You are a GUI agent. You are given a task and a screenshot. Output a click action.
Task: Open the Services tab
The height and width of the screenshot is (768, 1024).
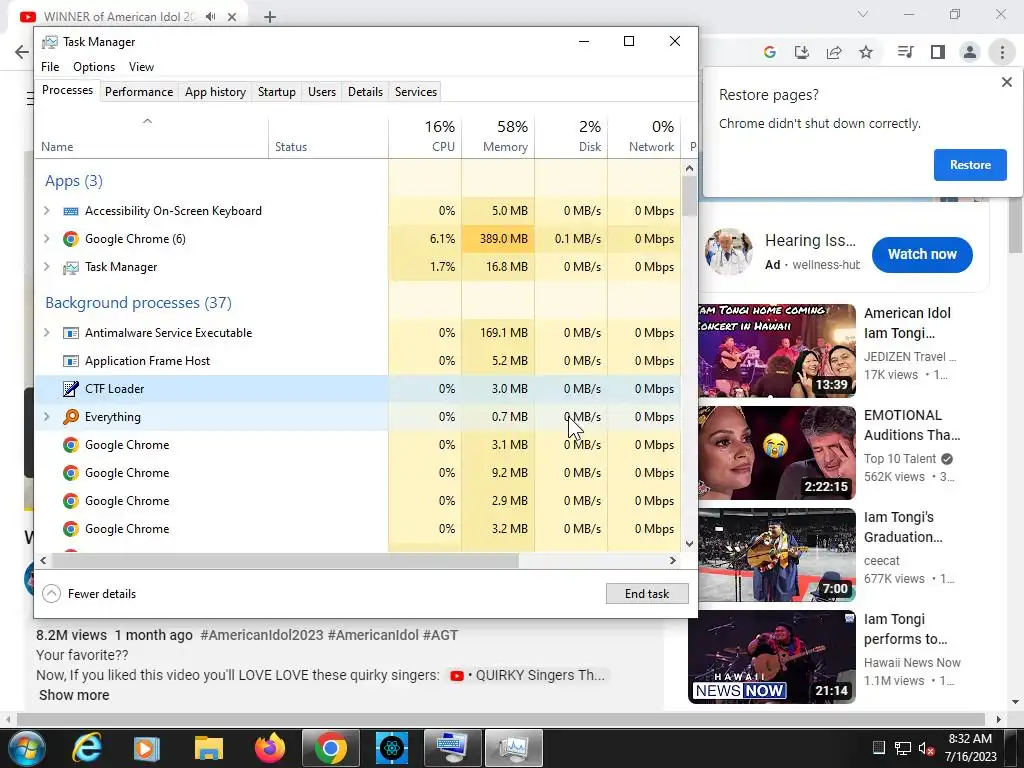coord(416,92)
